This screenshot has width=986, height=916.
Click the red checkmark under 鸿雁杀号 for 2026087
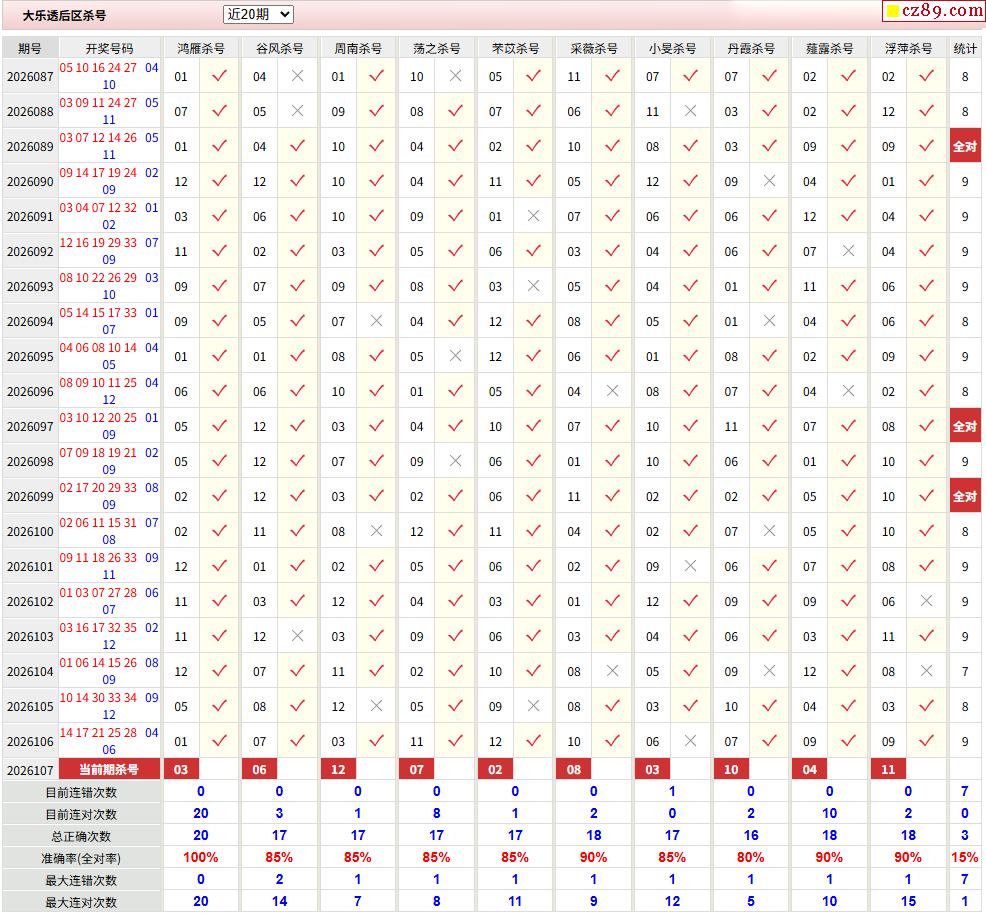point(219,76)
